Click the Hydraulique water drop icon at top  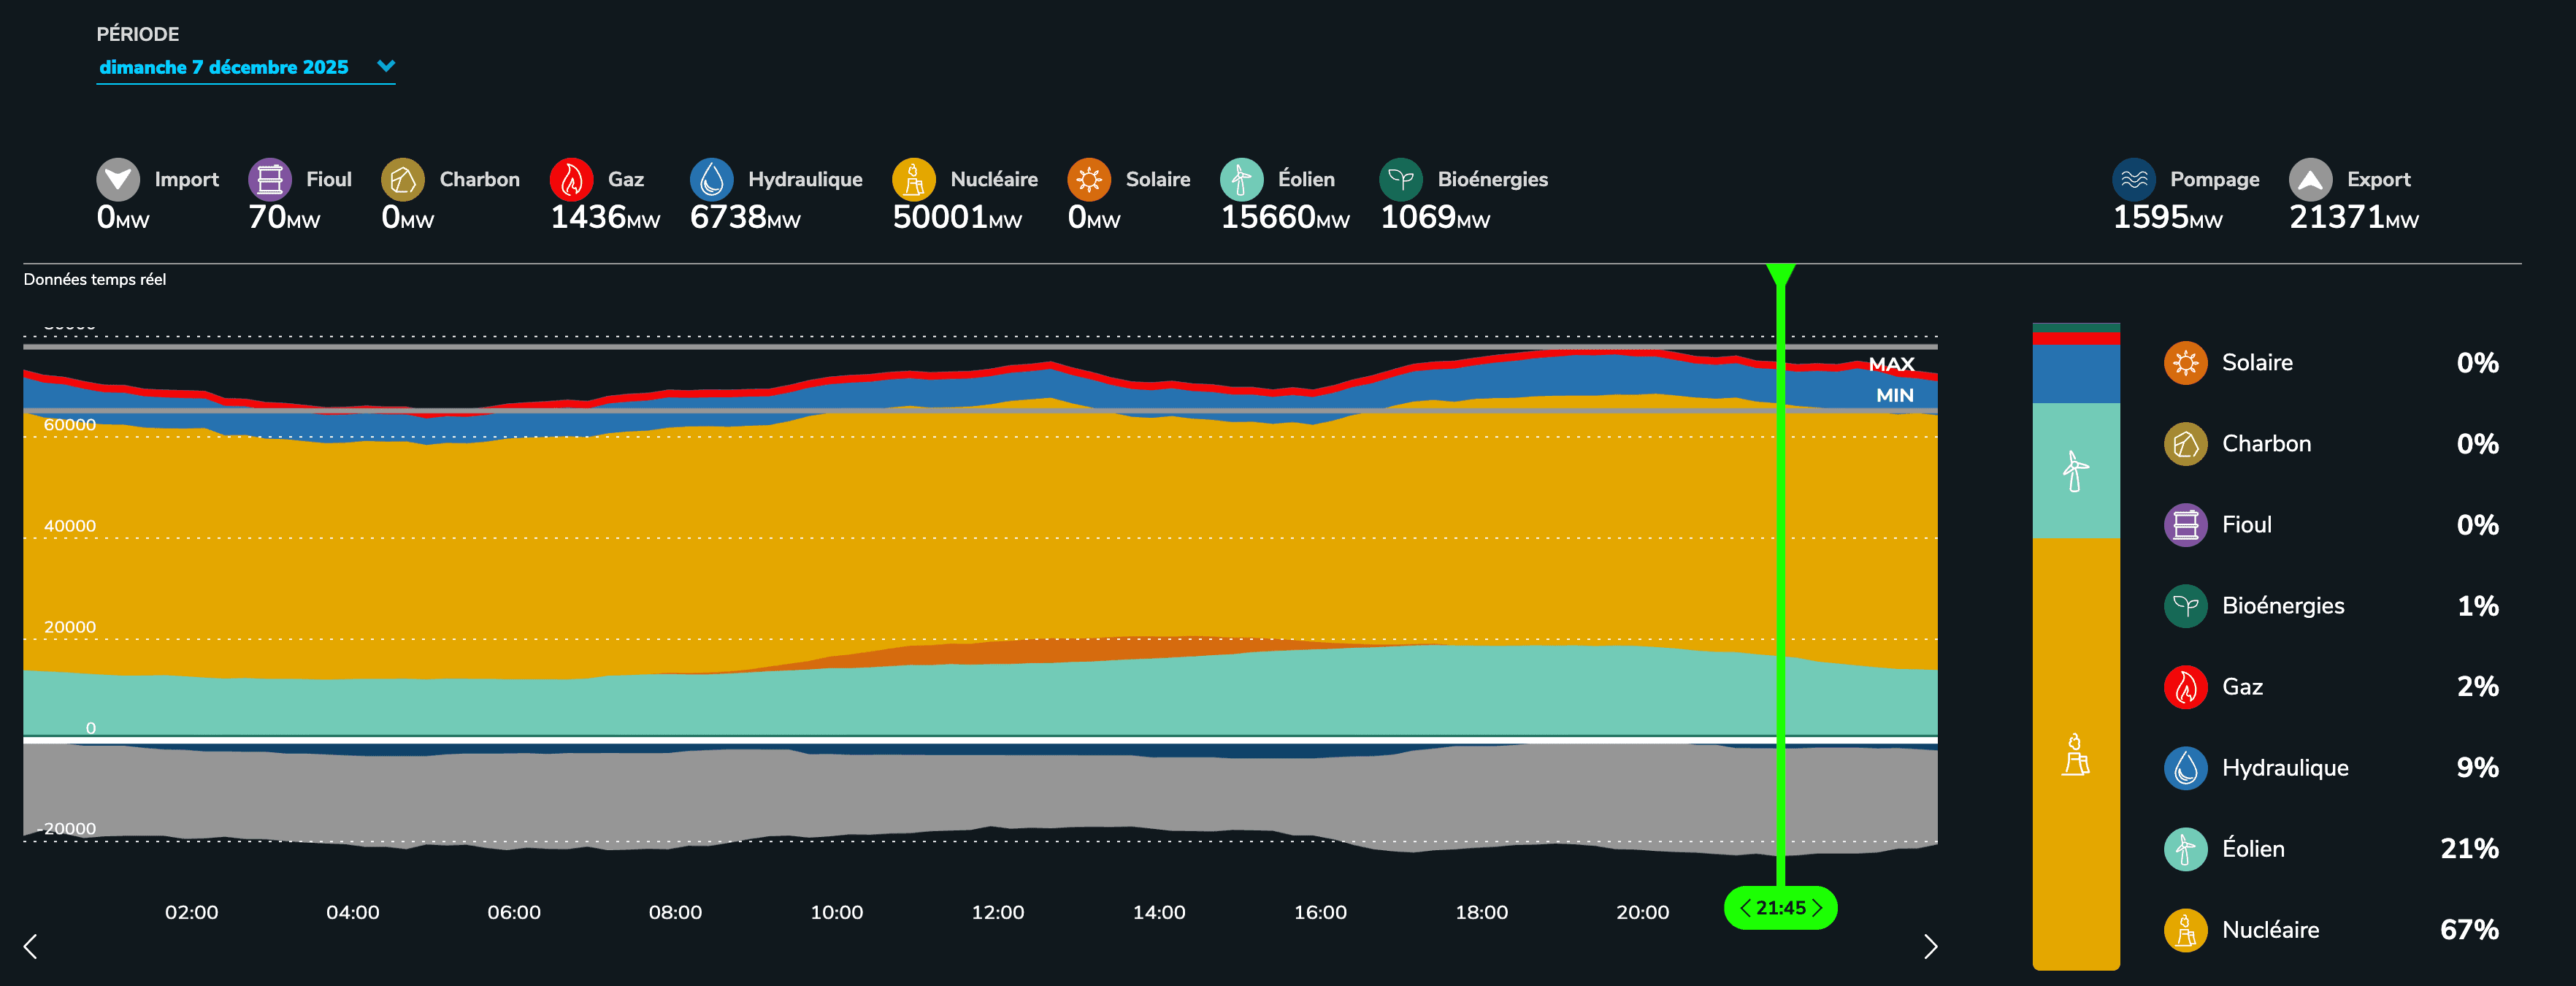(x=711, y=179)
